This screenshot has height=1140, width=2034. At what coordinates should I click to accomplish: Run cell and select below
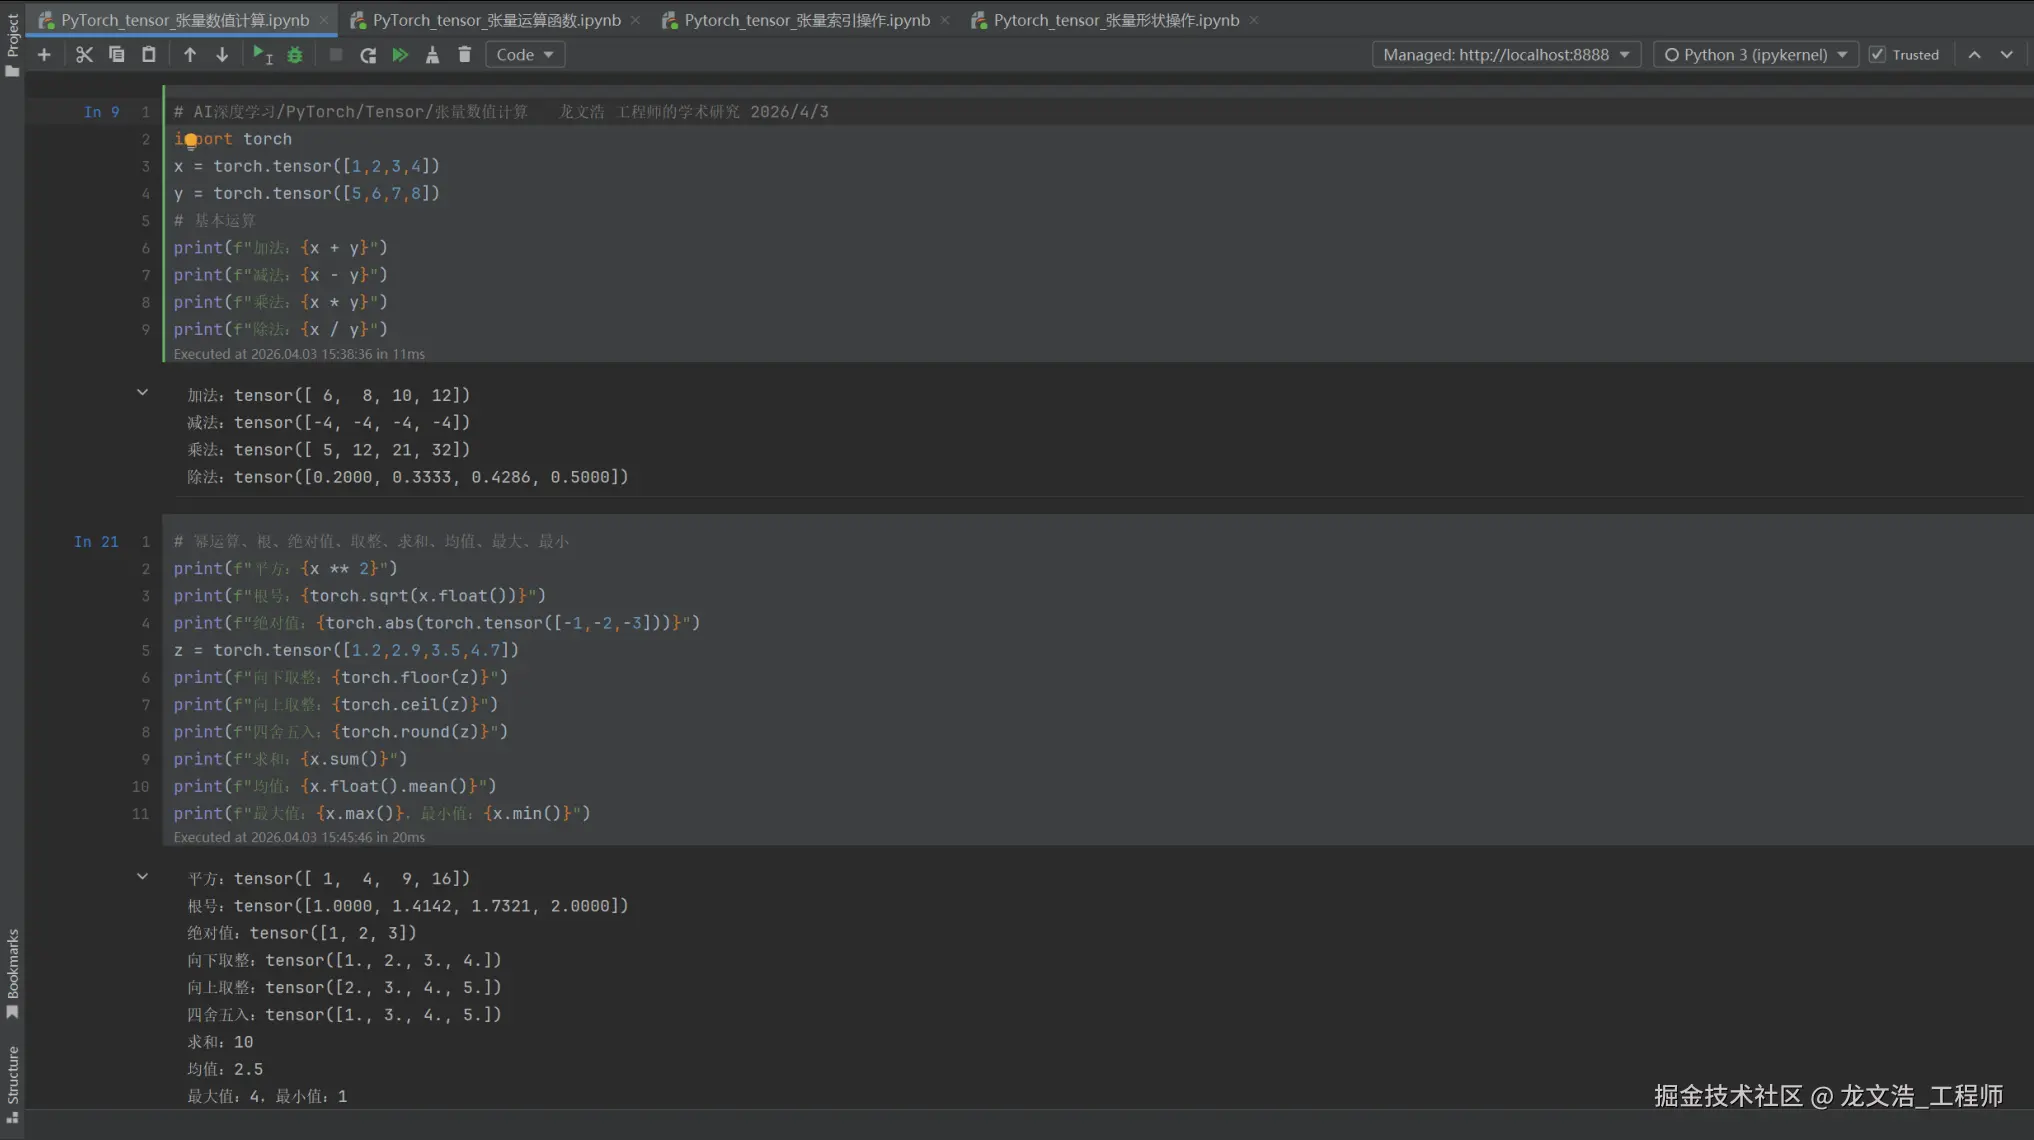tap(263, 55)
